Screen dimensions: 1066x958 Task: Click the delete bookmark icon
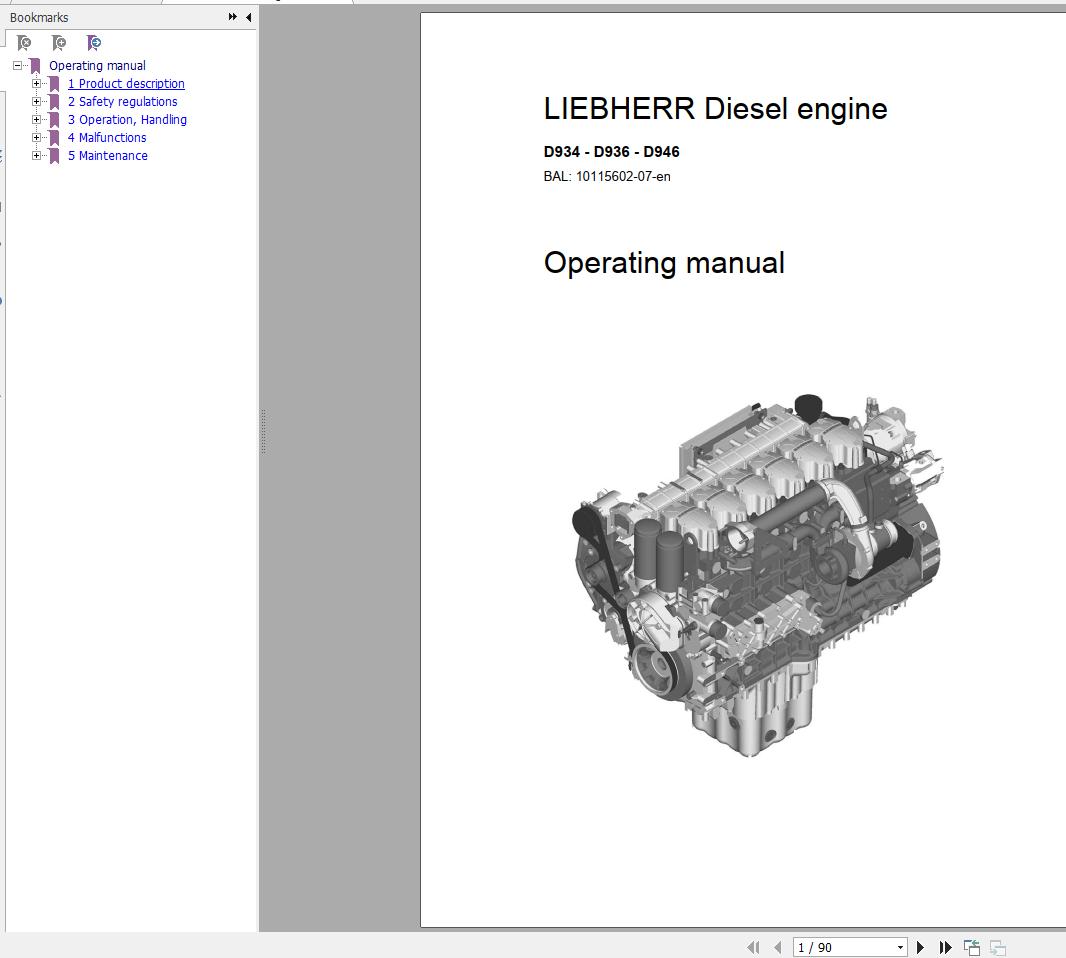(x=24, y=43)
